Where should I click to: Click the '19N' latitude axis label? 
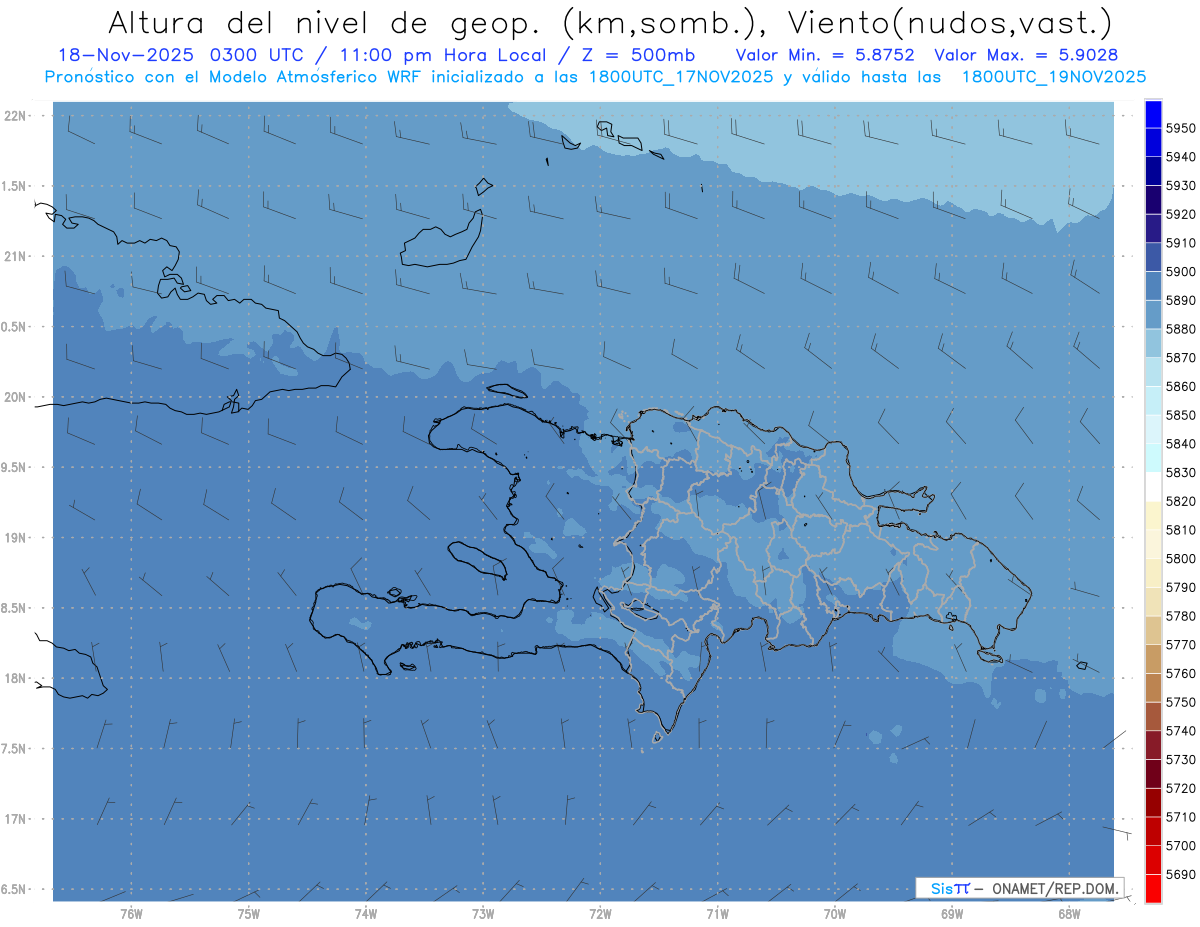[x=16, y=538]
